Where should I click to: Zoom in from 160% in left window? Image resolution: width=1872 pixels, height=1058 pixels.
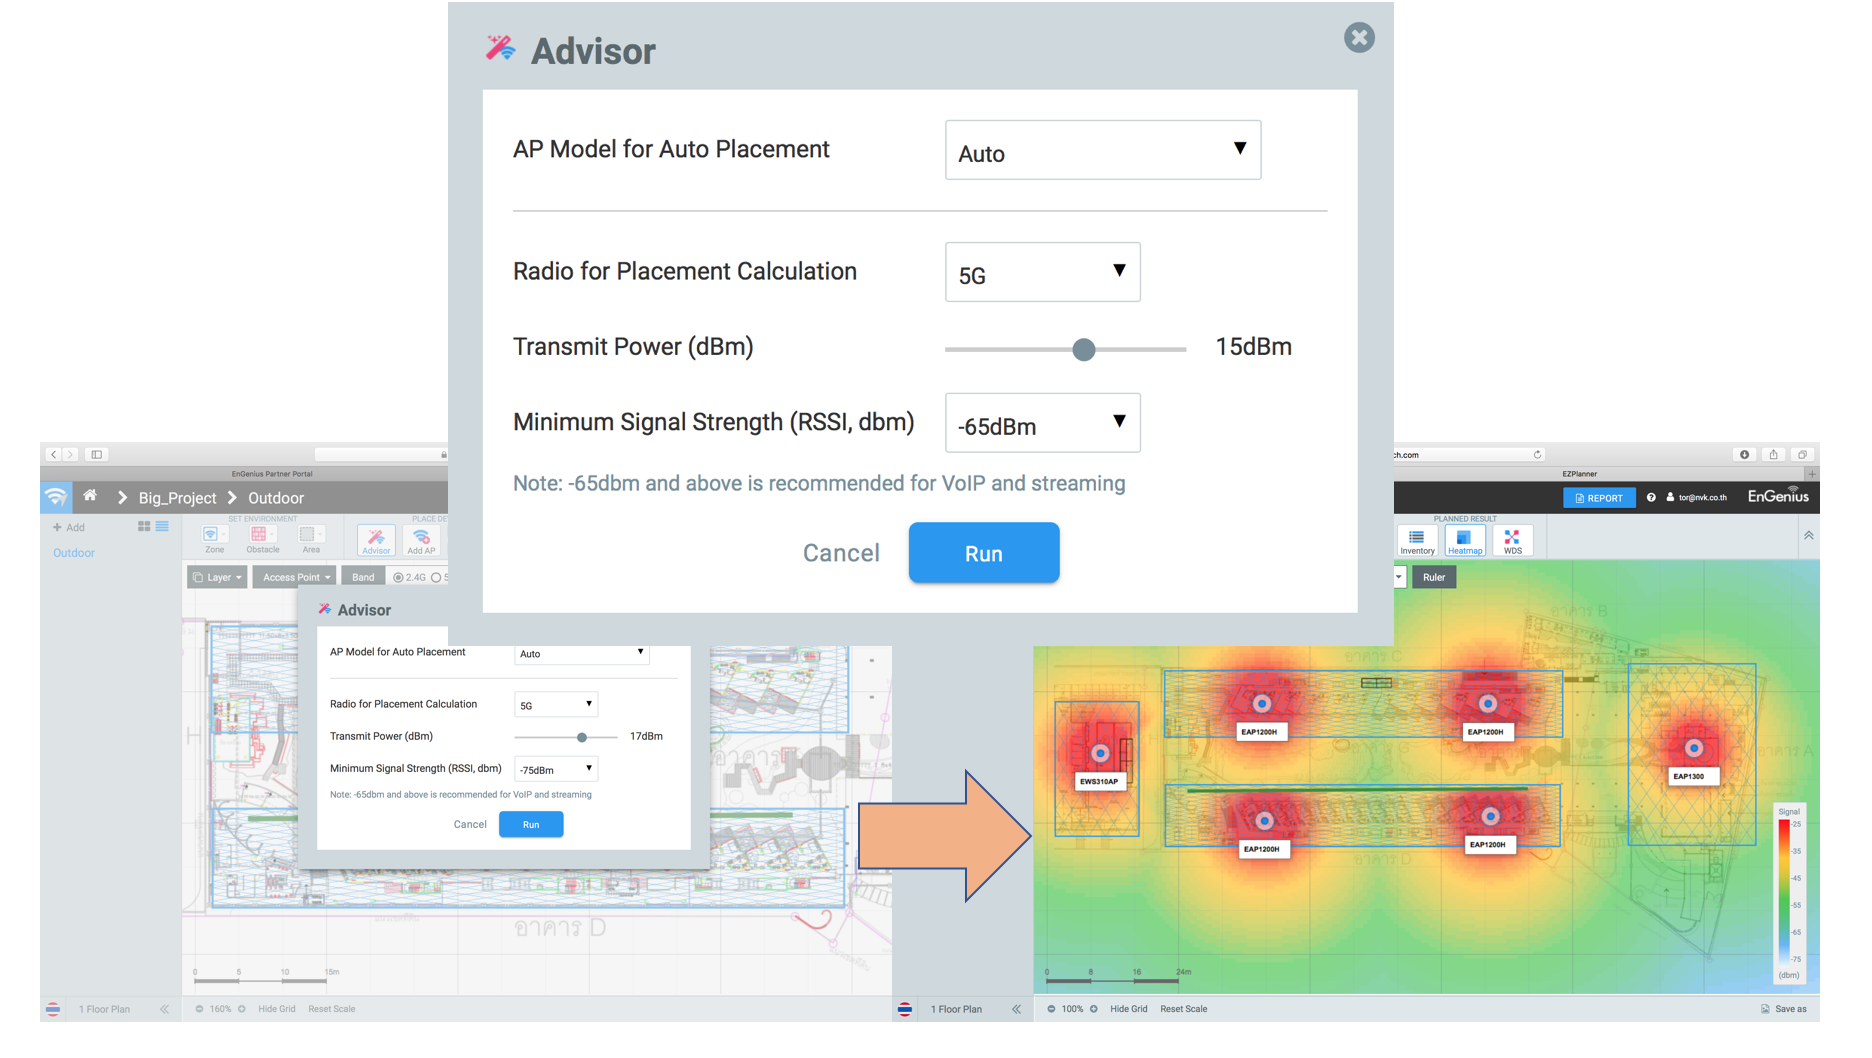tap(242, 1009)
